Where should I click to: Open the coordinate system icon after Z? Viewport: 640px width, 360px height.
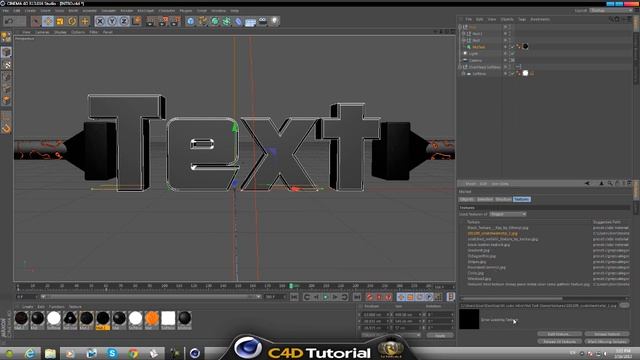click(137, 21)
